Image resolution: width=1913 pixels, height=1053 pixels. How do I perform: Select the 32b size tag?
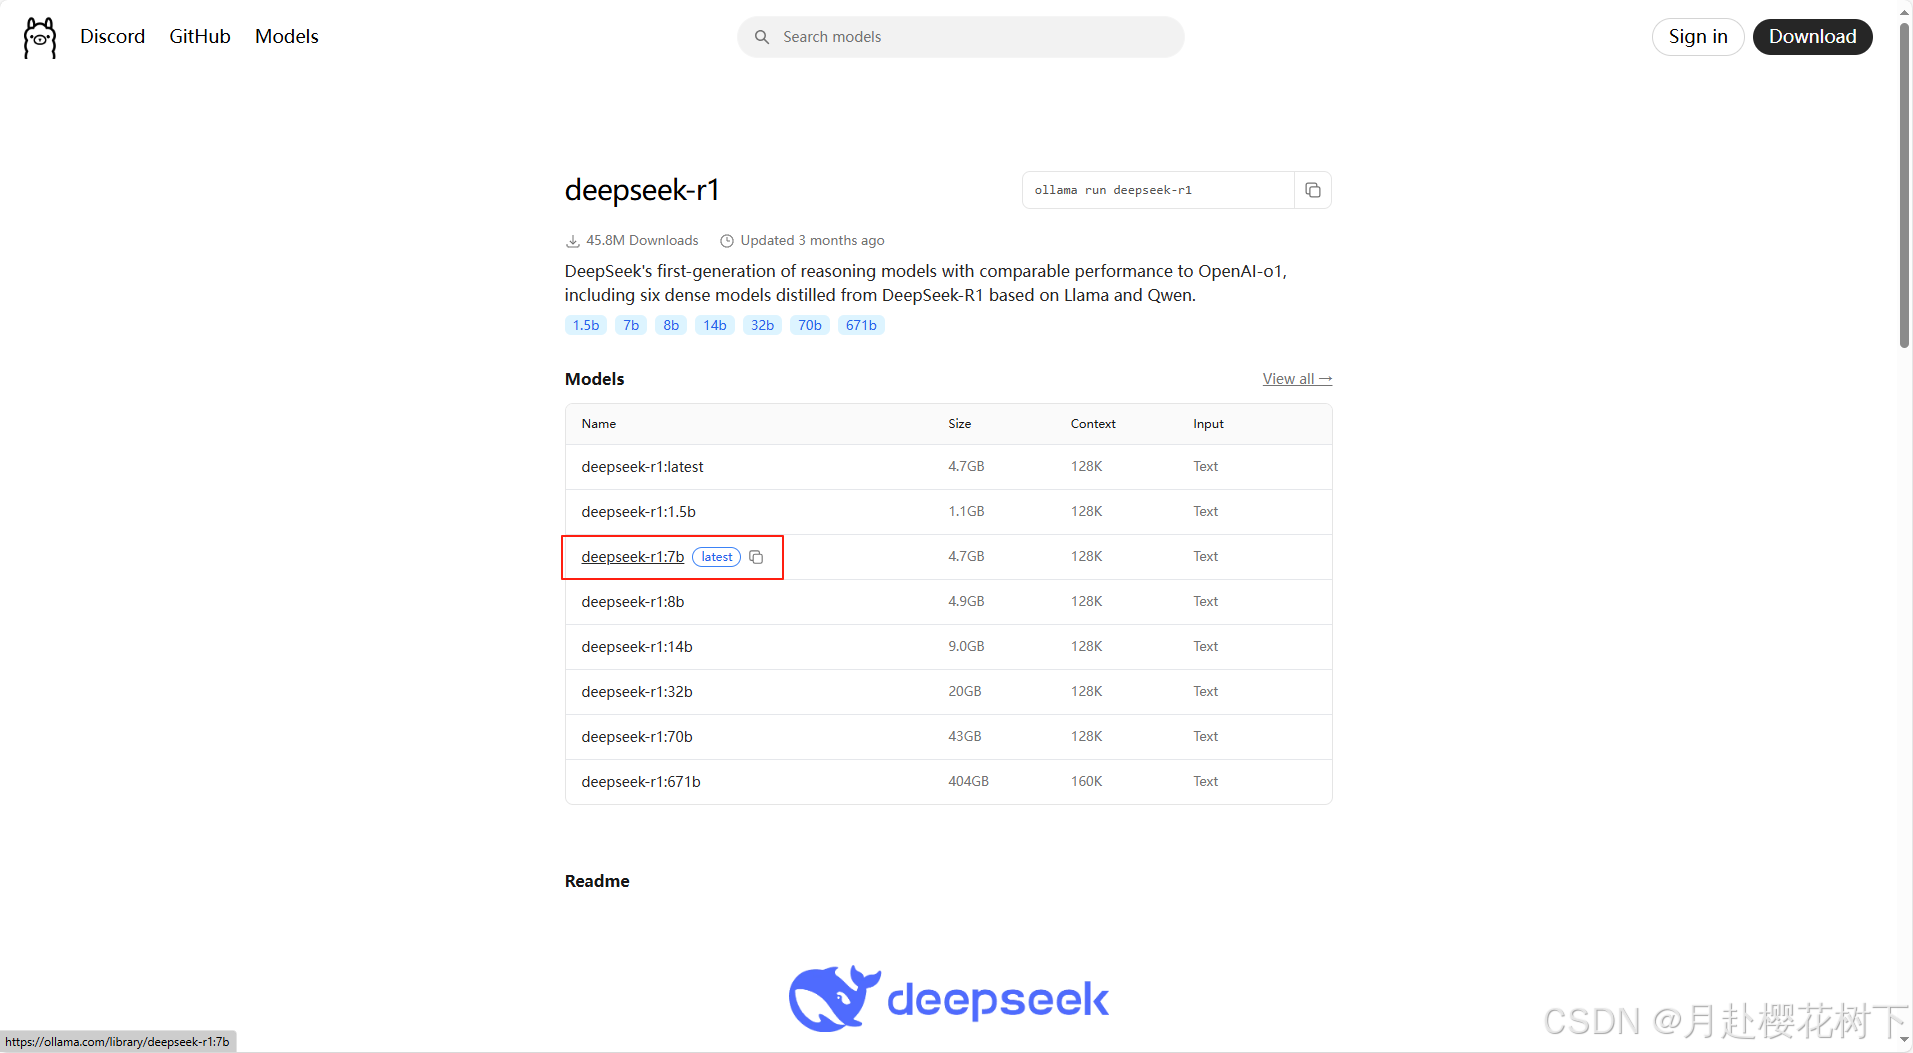click(x=762, y=325)
